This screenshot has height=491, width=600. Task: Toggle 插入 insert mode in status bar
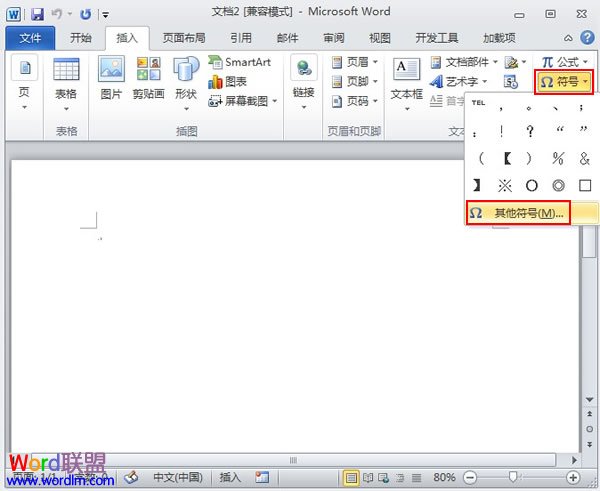pyautogui.click(x=230, y=477)
